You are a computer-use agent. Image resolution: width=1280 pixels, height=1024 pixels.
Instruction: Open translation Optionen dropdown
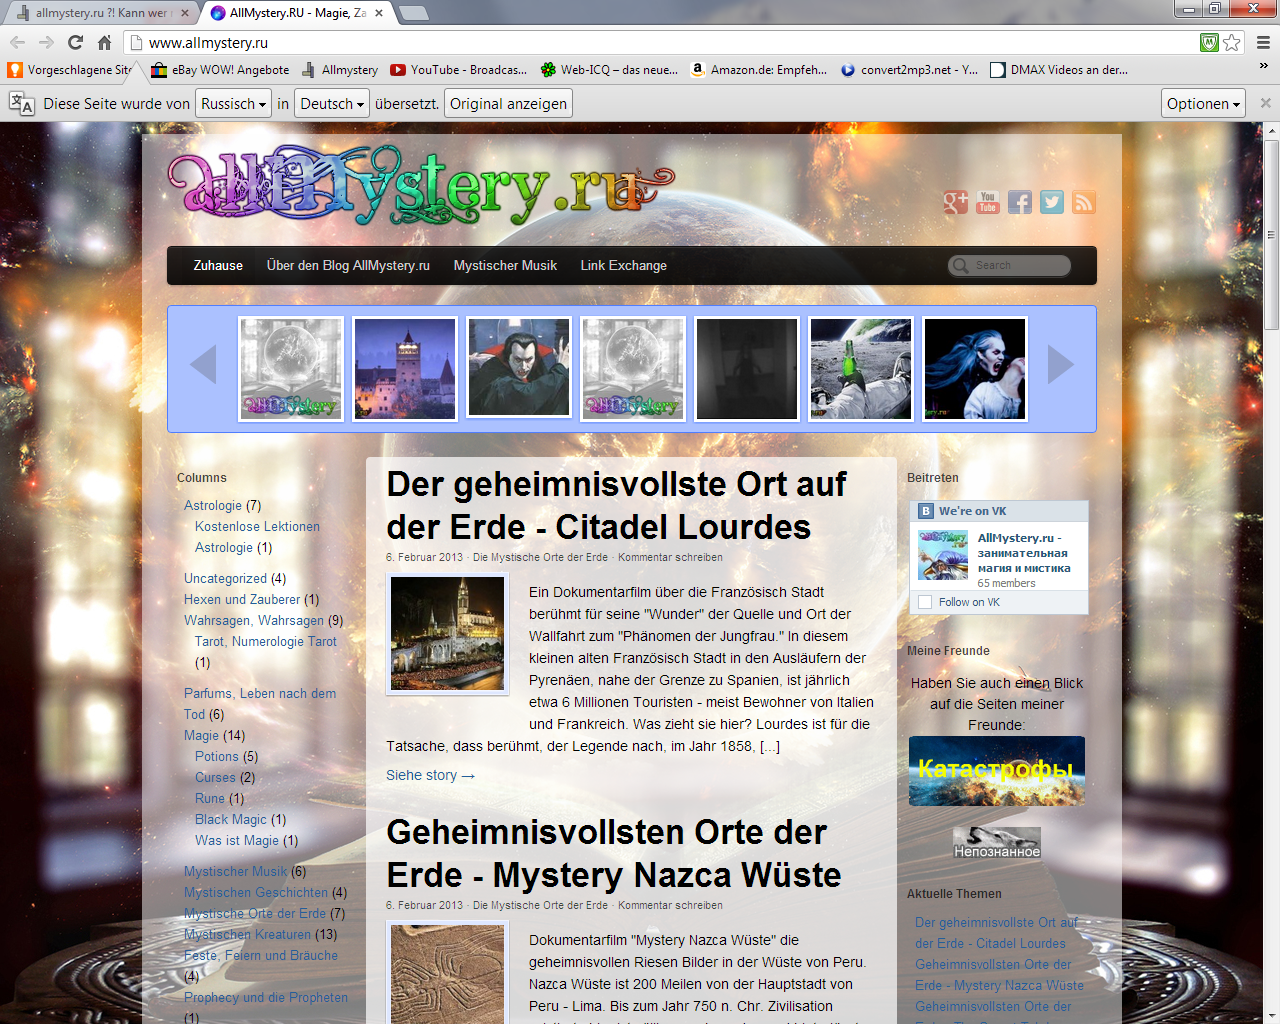click(x=1203, y=103)
